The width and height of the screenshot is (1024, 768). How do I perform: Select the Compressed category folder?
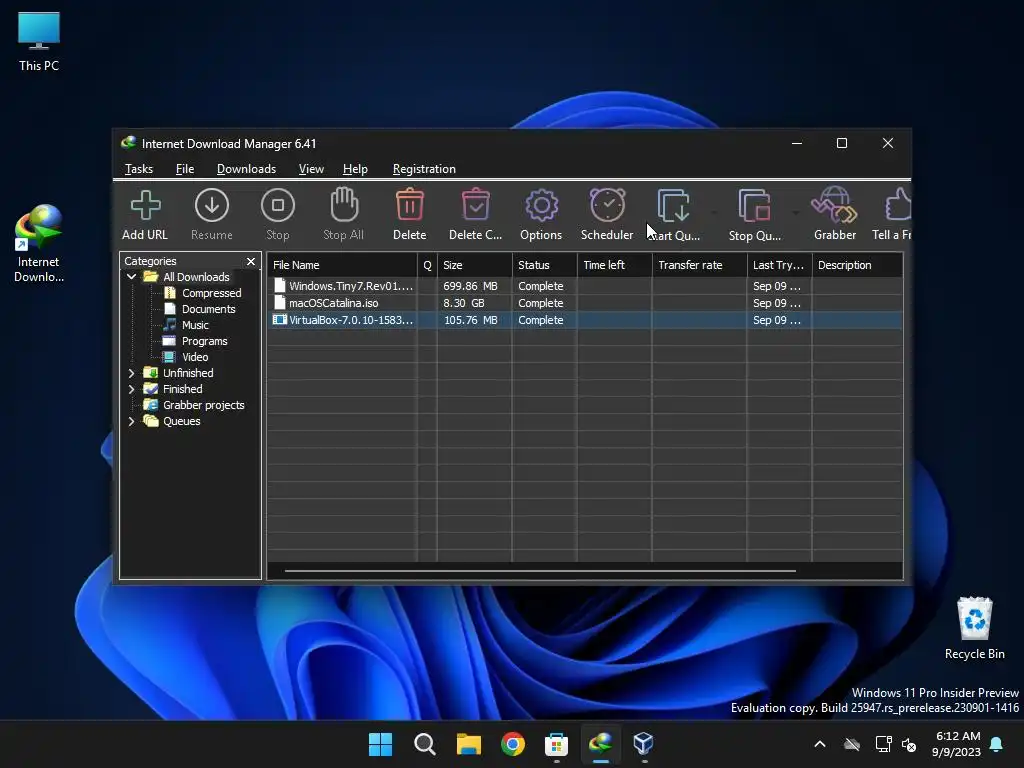coord(211,293)
